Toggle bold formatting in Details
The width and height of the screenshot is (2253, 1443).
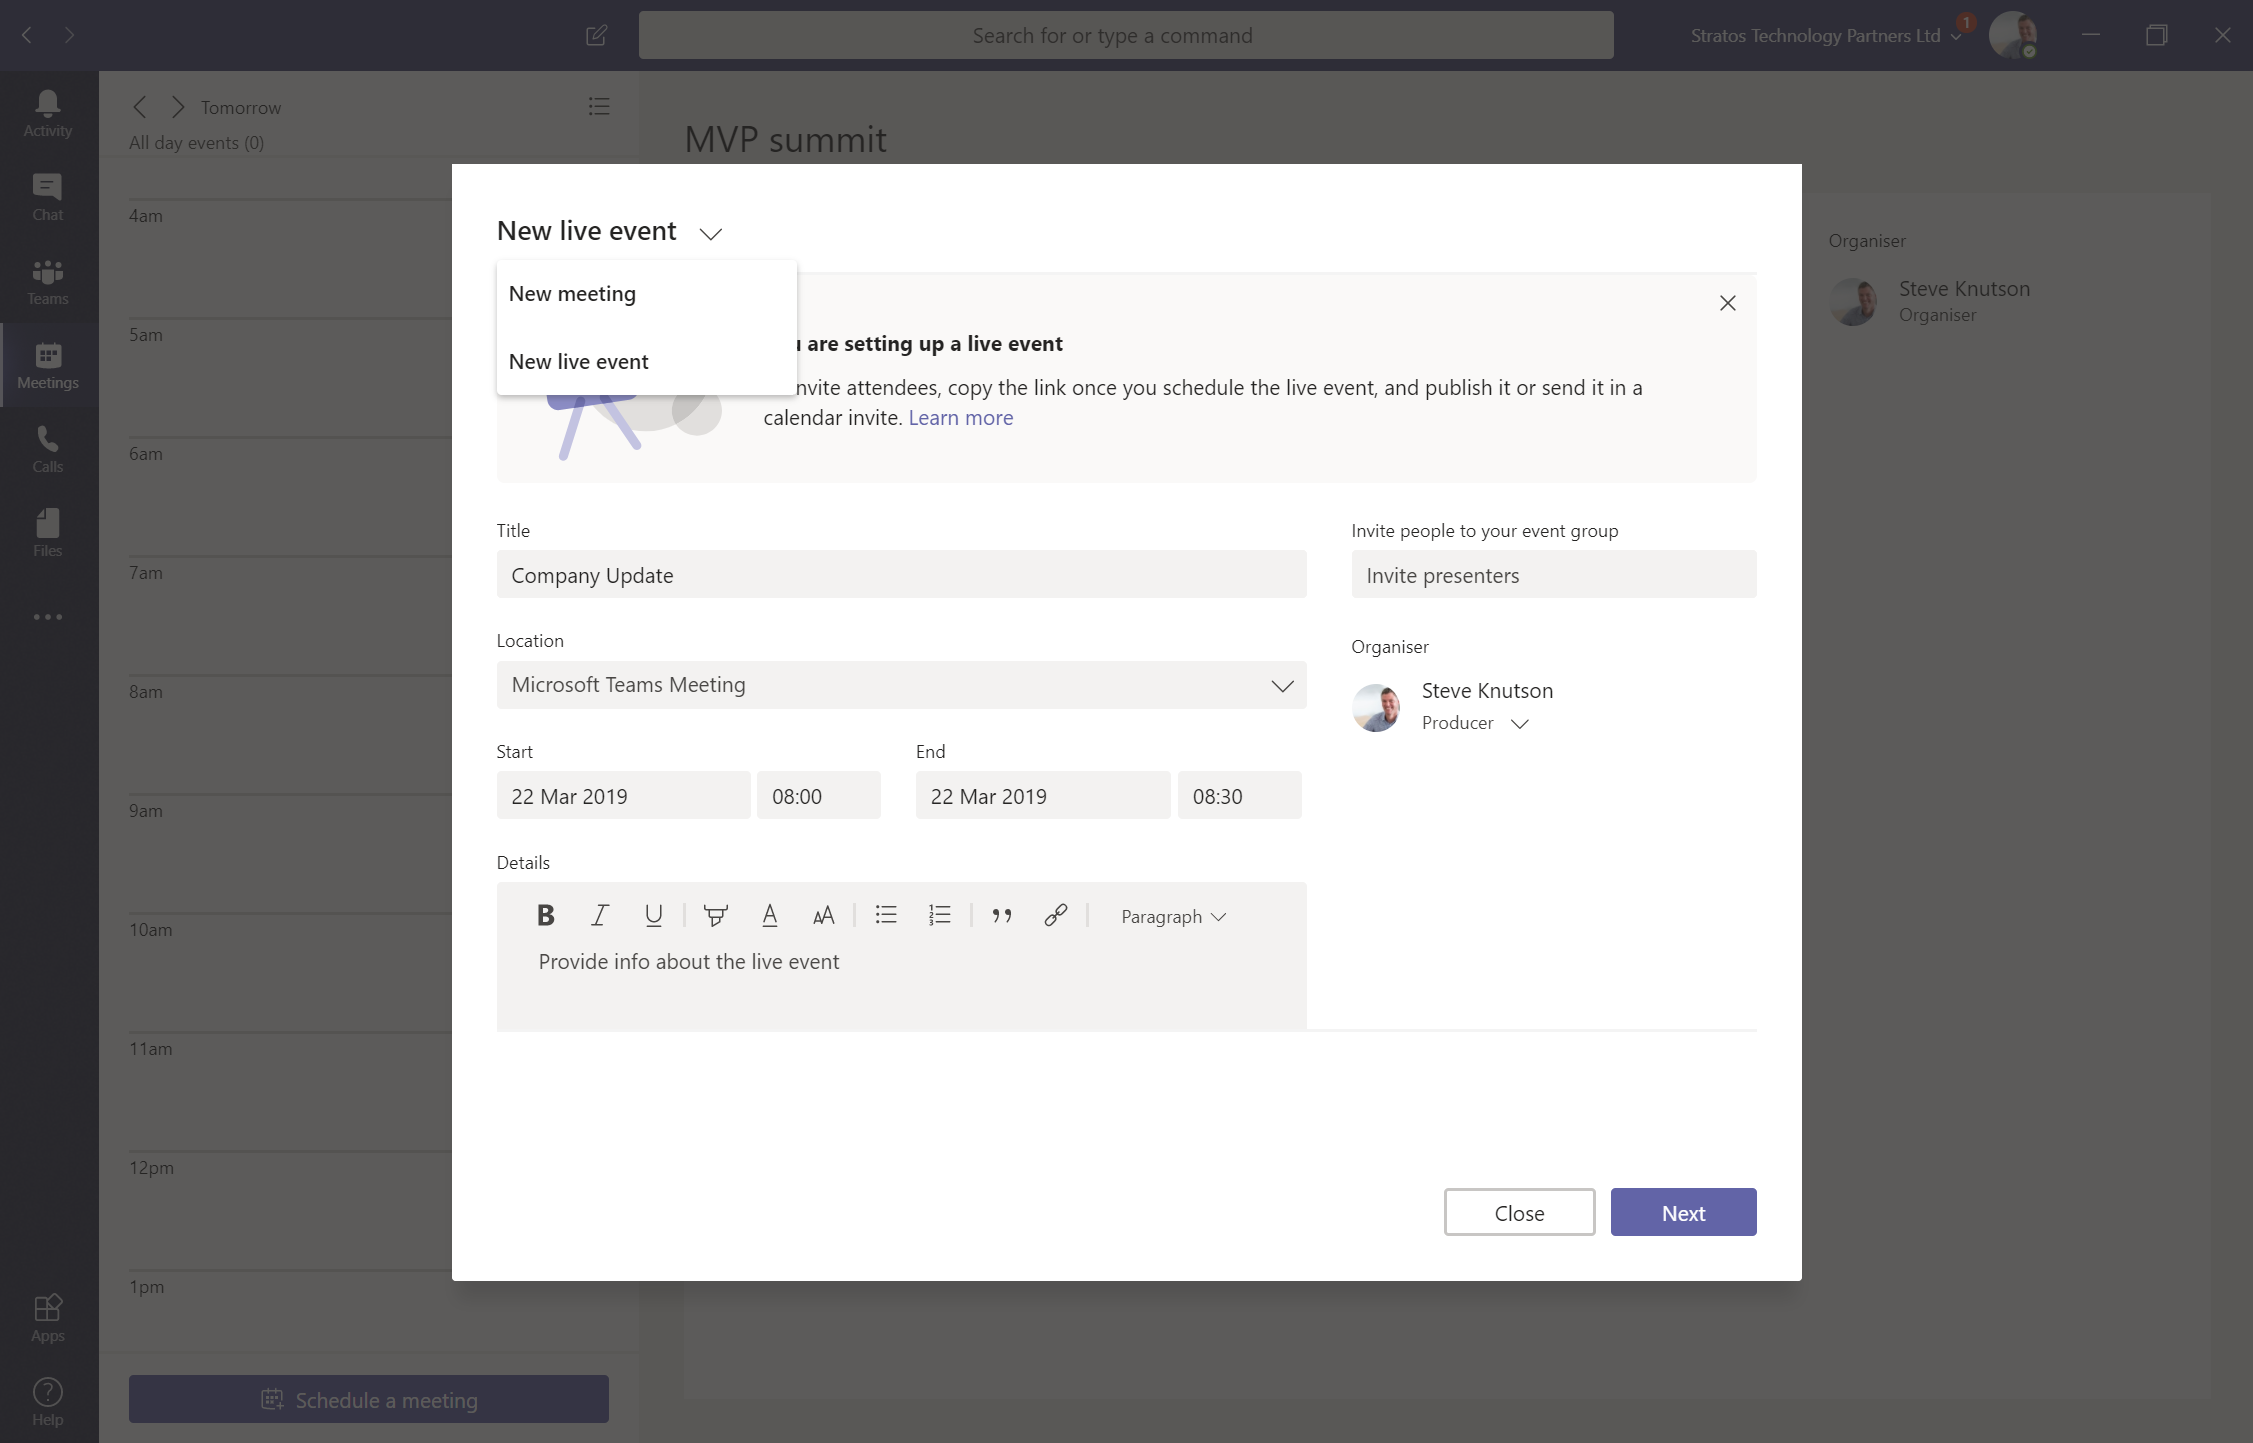coord(546,915)
